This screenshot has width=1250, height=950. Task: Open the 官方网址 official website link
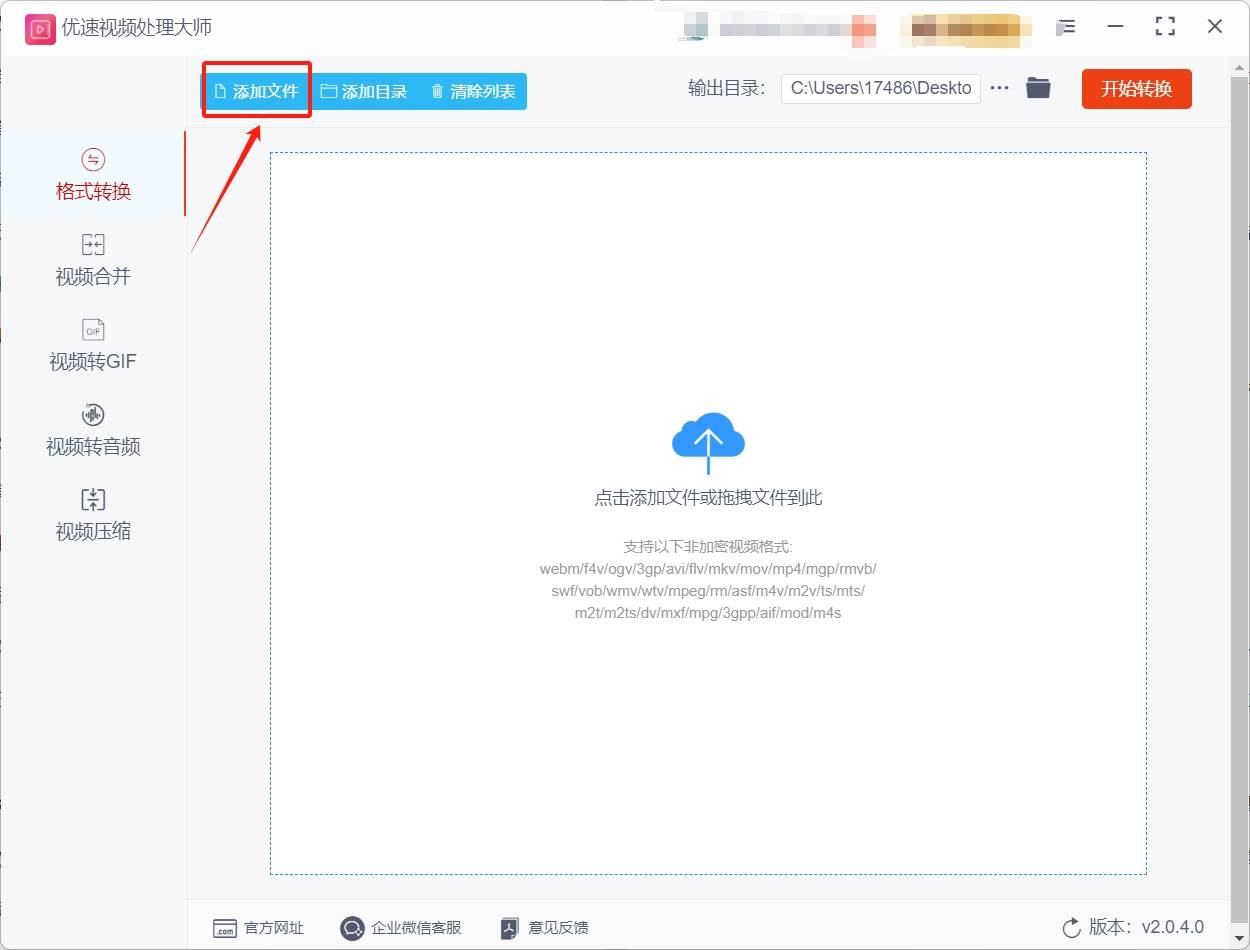pyautogui.click(x=258, y=928)
